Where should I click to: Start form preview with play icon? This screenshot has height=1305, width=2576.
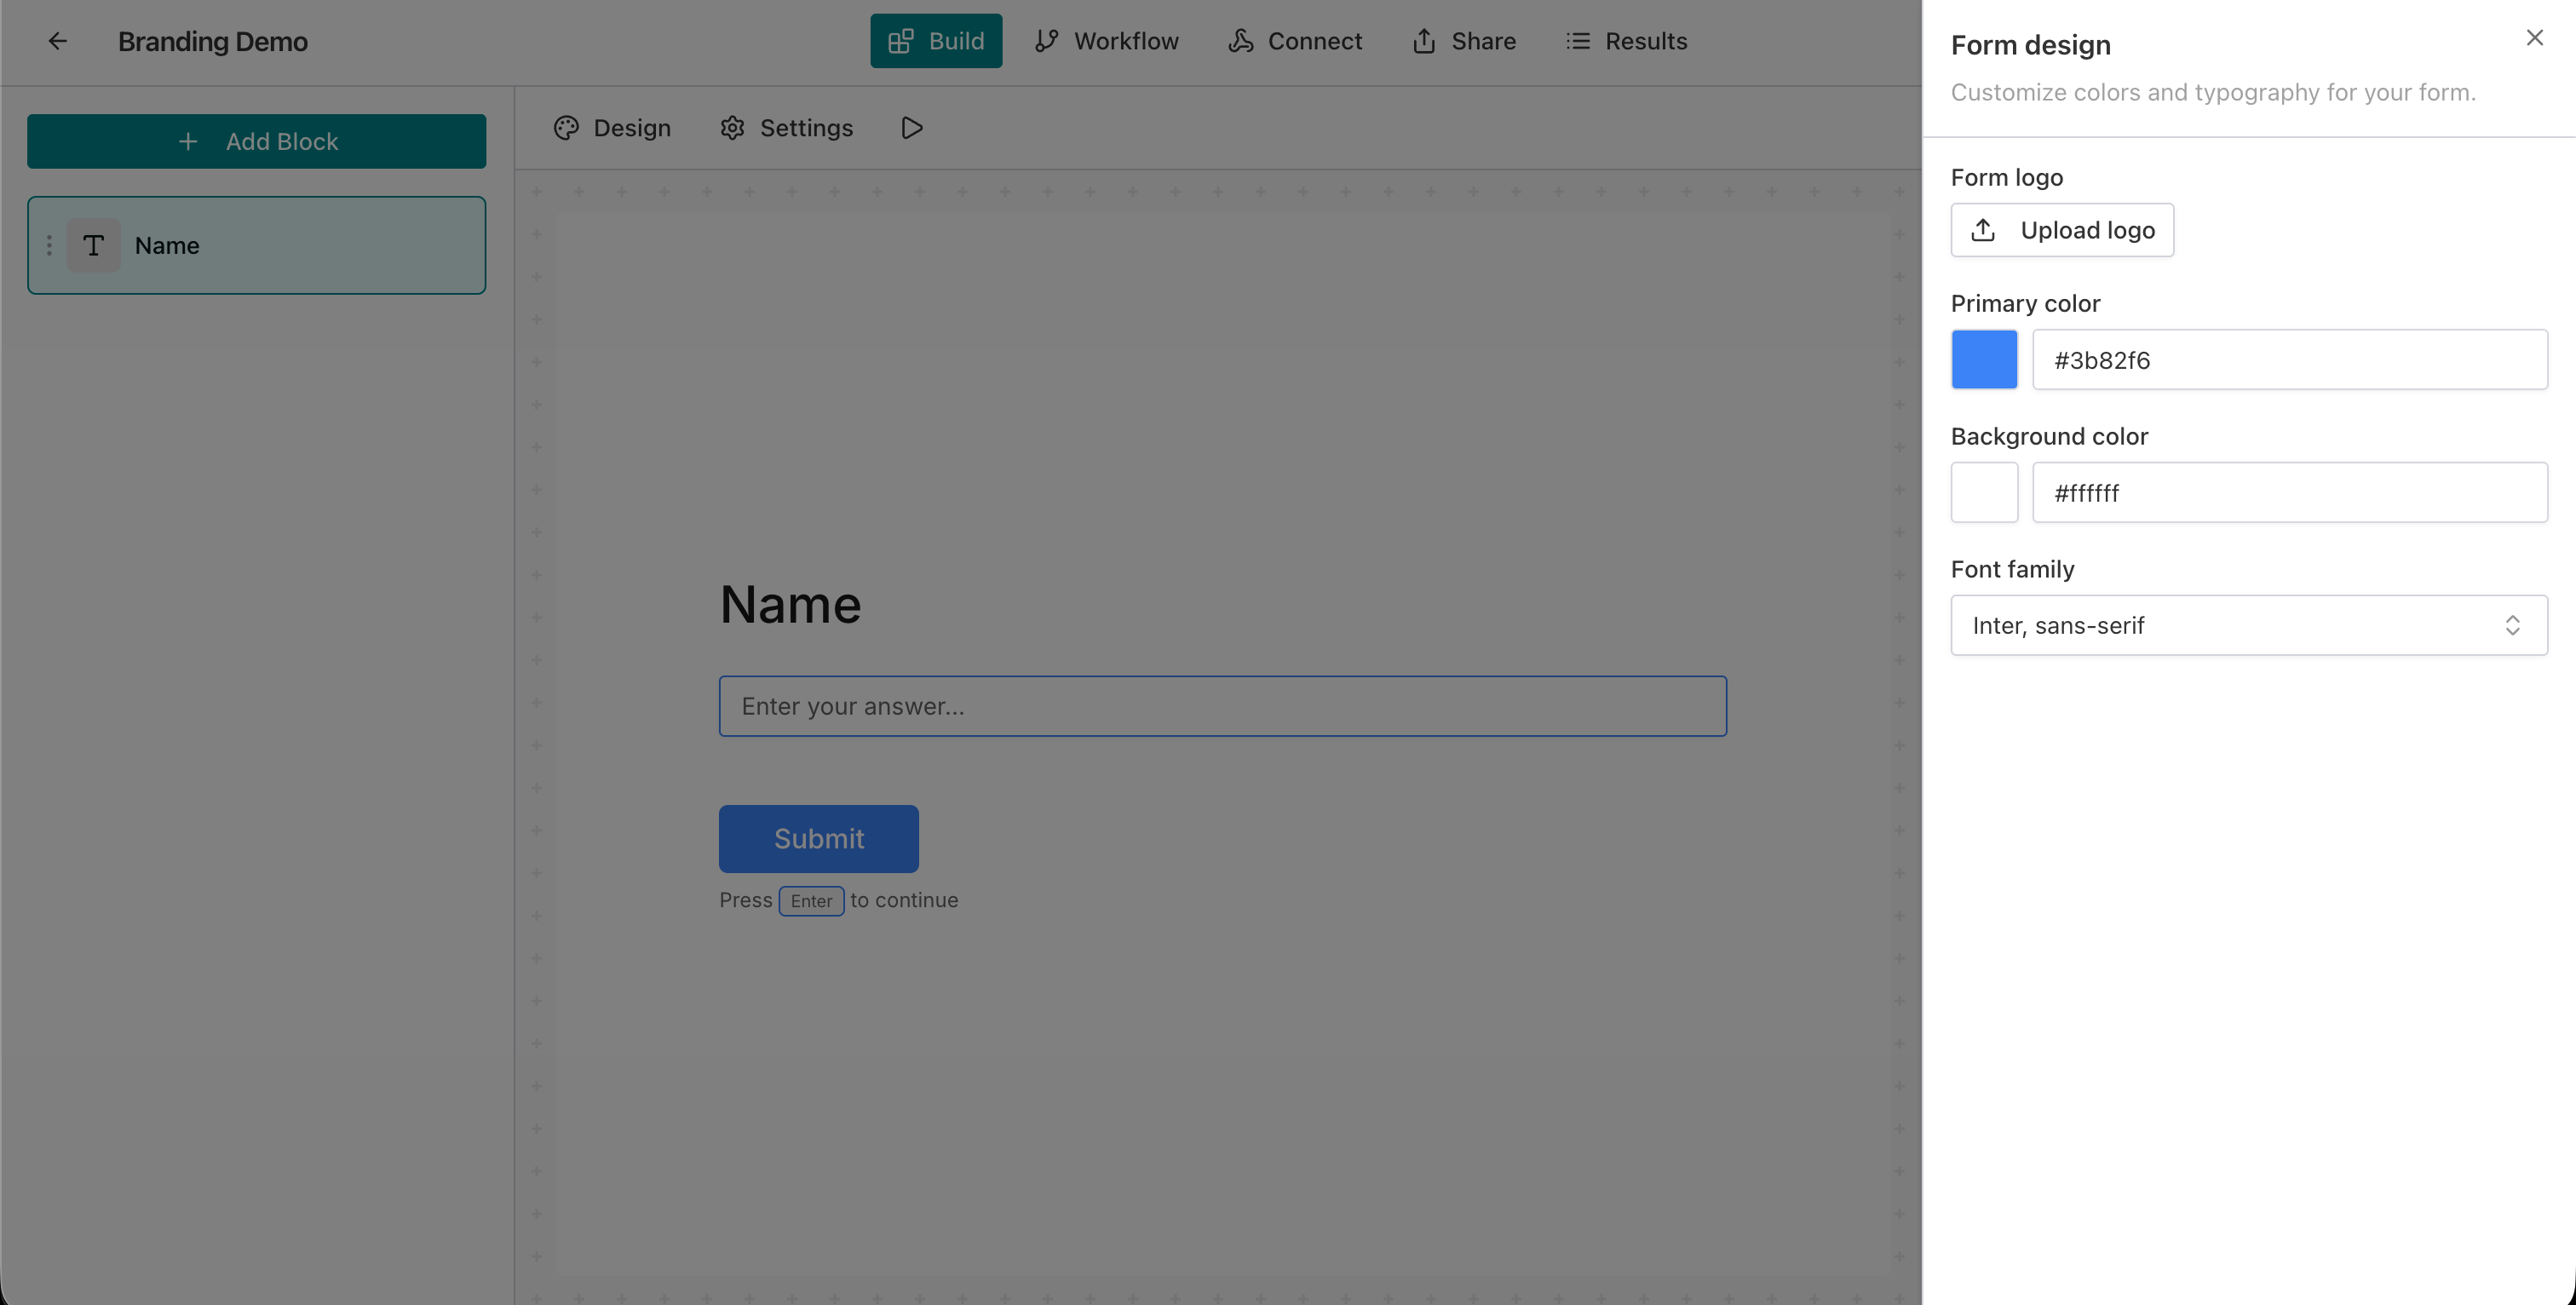(x=911, y=127)
